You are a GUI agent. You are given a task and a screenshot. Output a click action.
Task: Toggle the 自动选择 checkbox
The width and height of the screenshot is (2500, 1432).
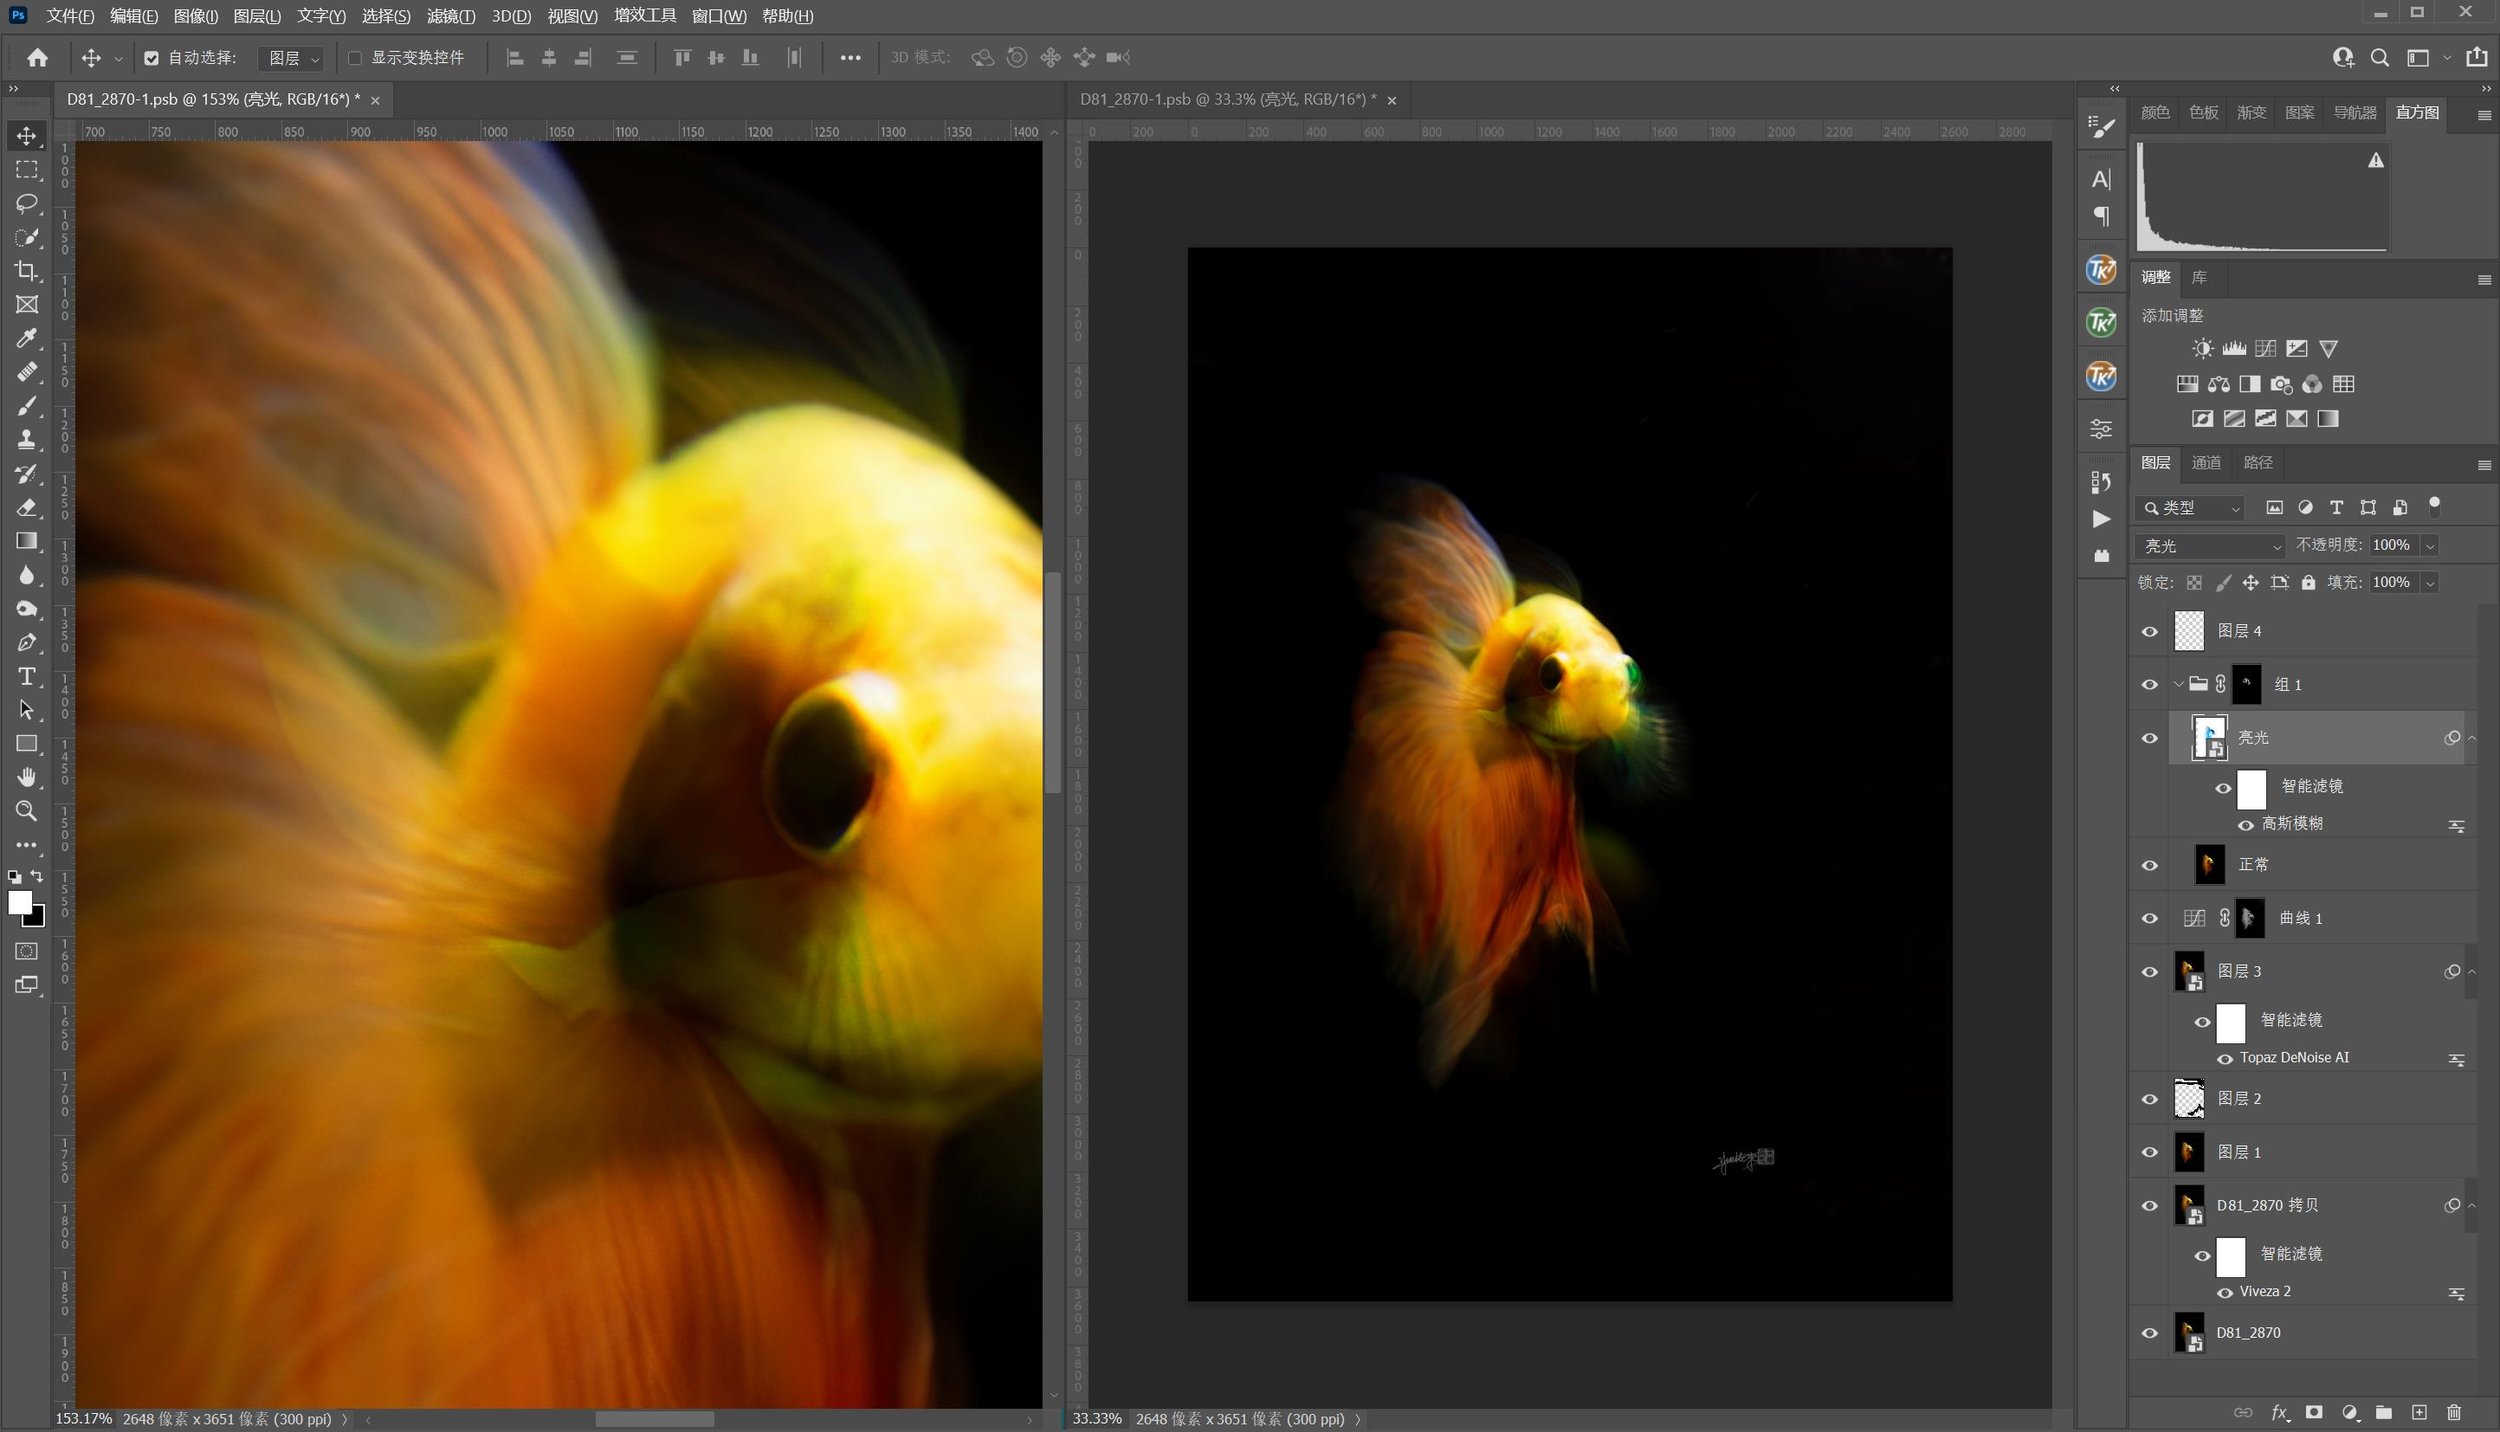(x=151, y=58)
